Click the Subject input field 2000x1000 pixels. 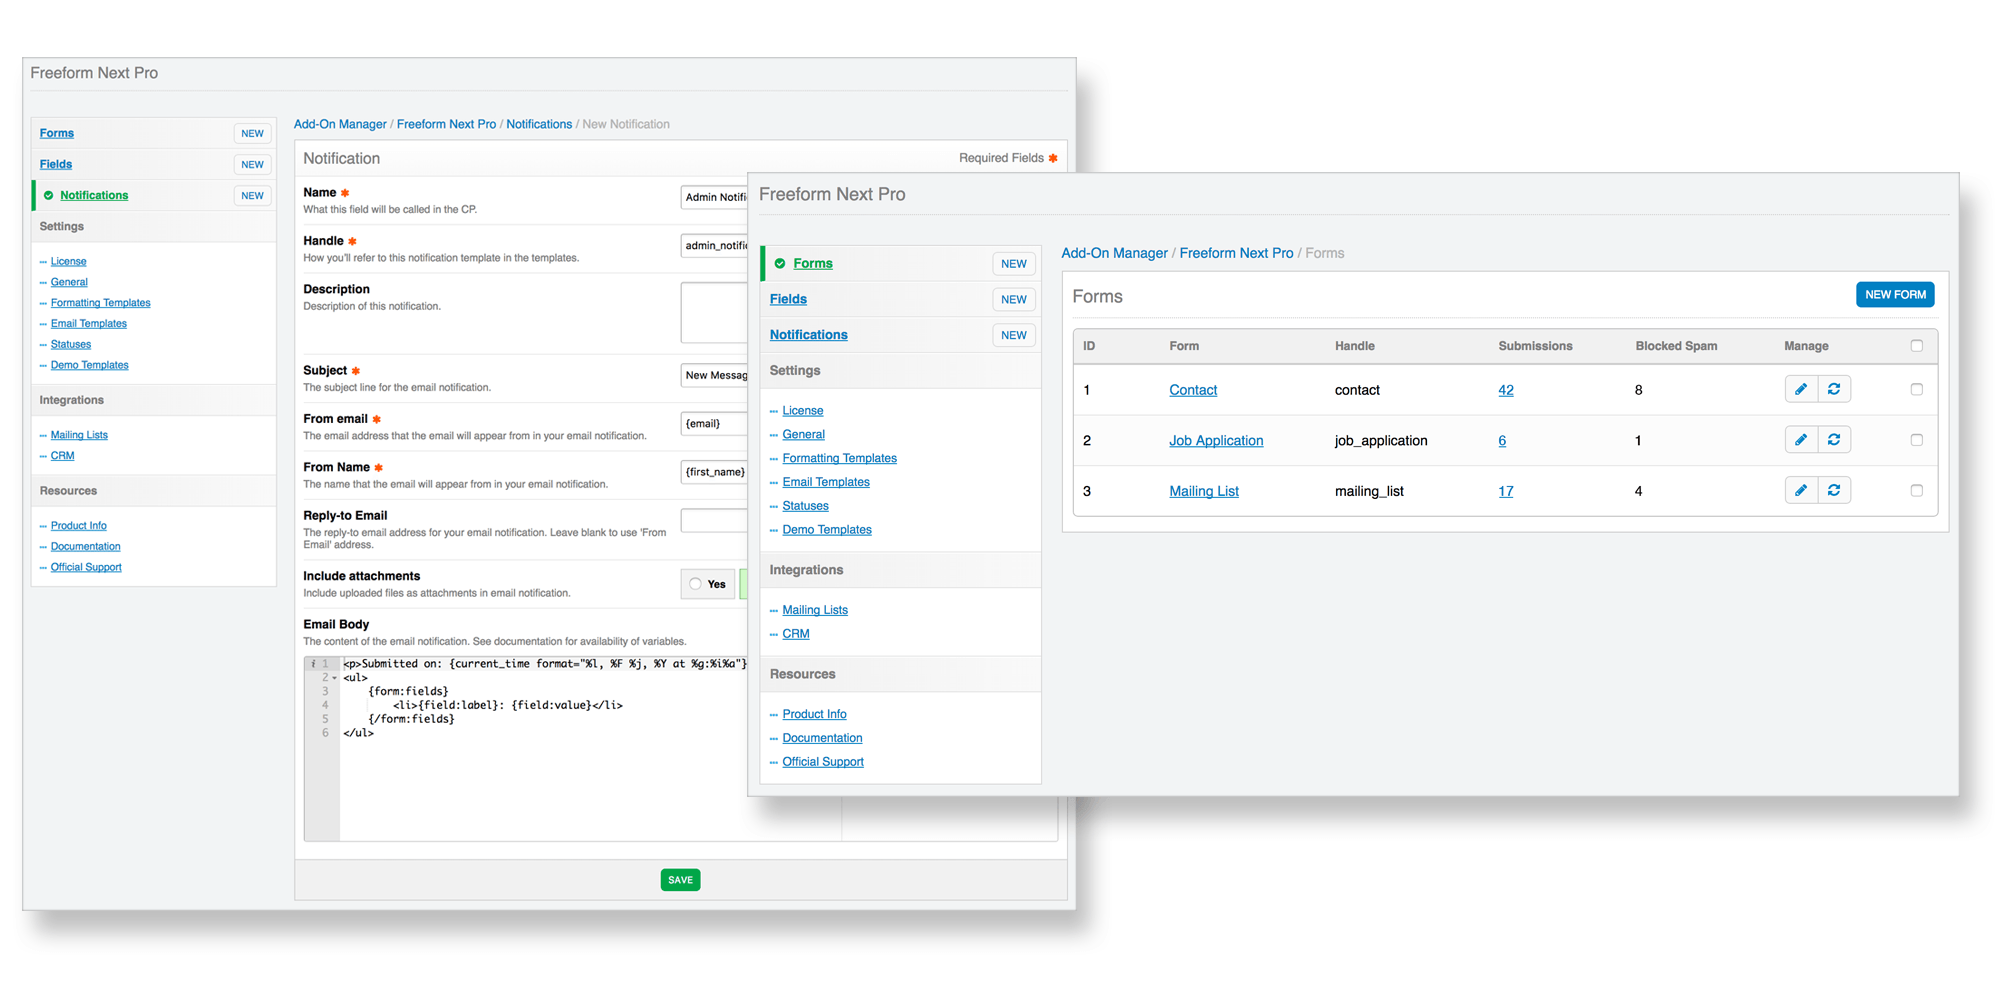(714, 375)
